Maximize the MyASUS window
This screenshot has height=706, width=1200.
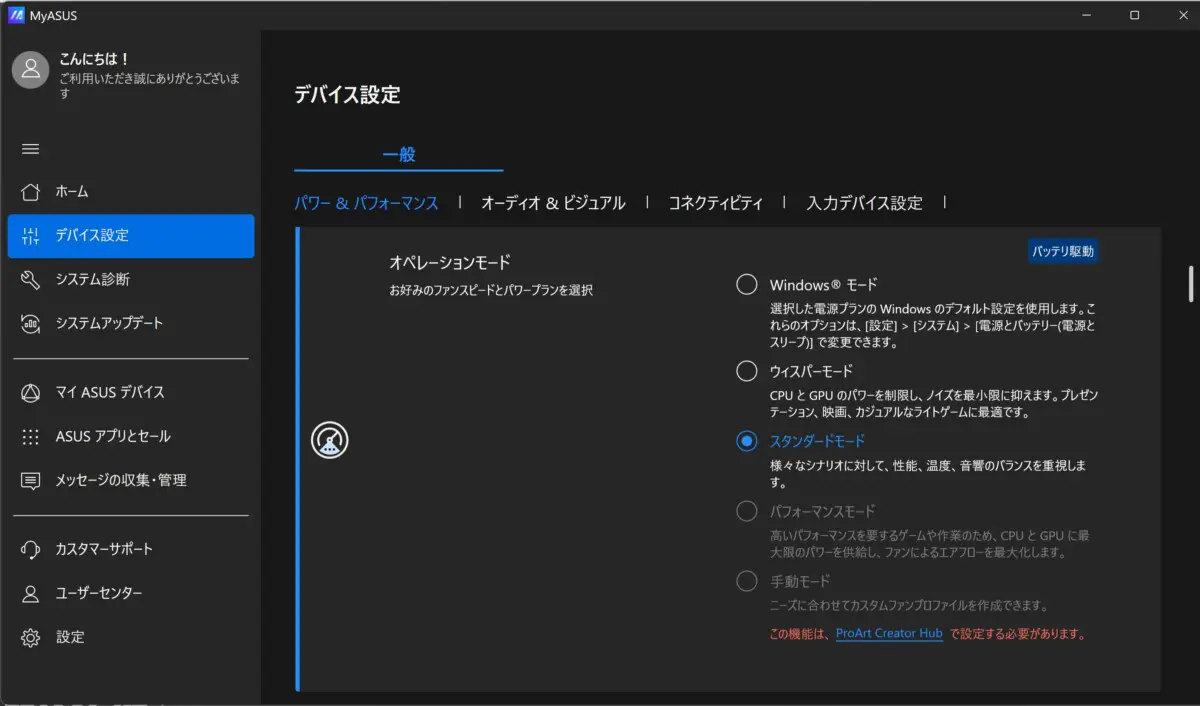1134,15
